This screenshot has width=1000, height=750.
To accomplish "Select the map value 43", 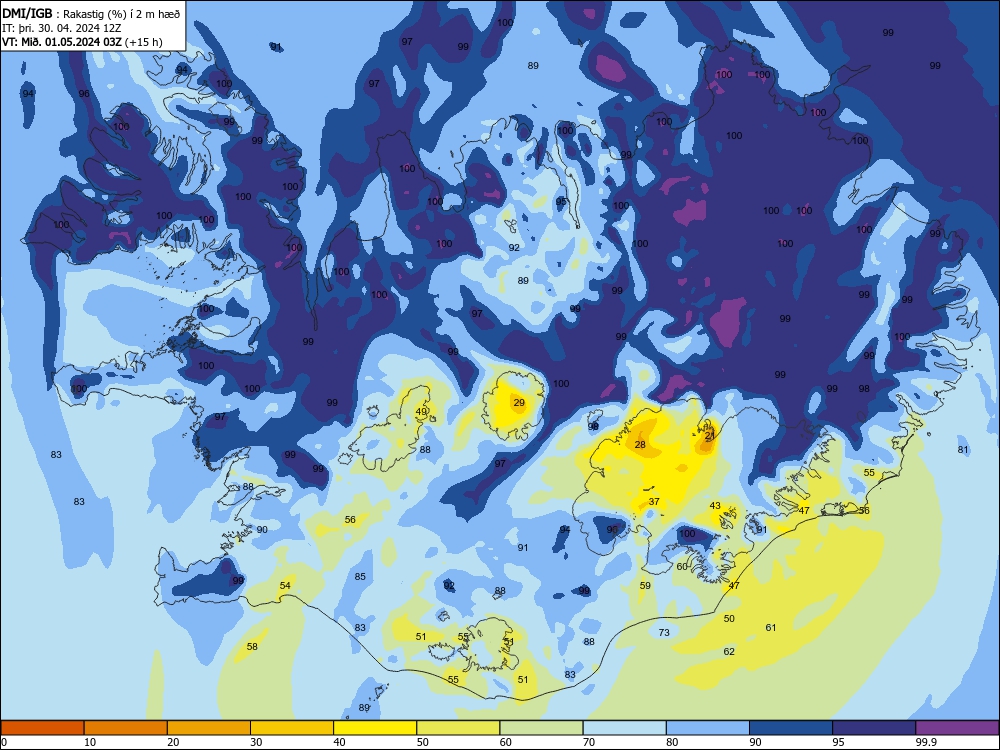I will click(716, 506).
